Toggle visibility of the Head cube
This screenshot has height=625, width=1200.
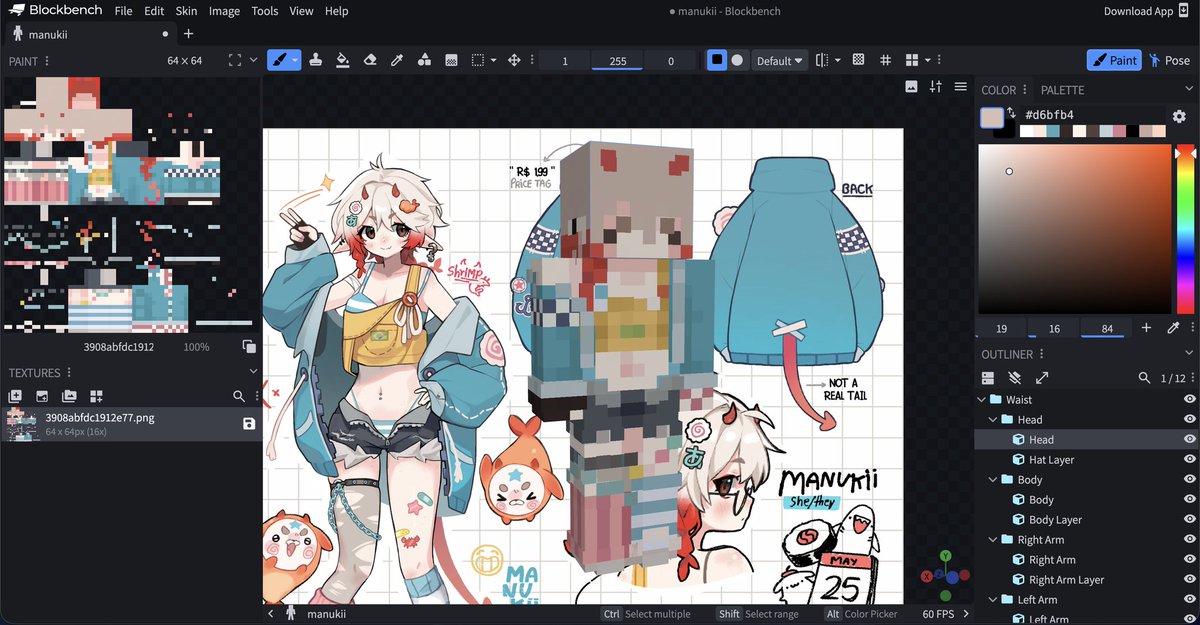pyautogui.click(x=1190, y=439)
